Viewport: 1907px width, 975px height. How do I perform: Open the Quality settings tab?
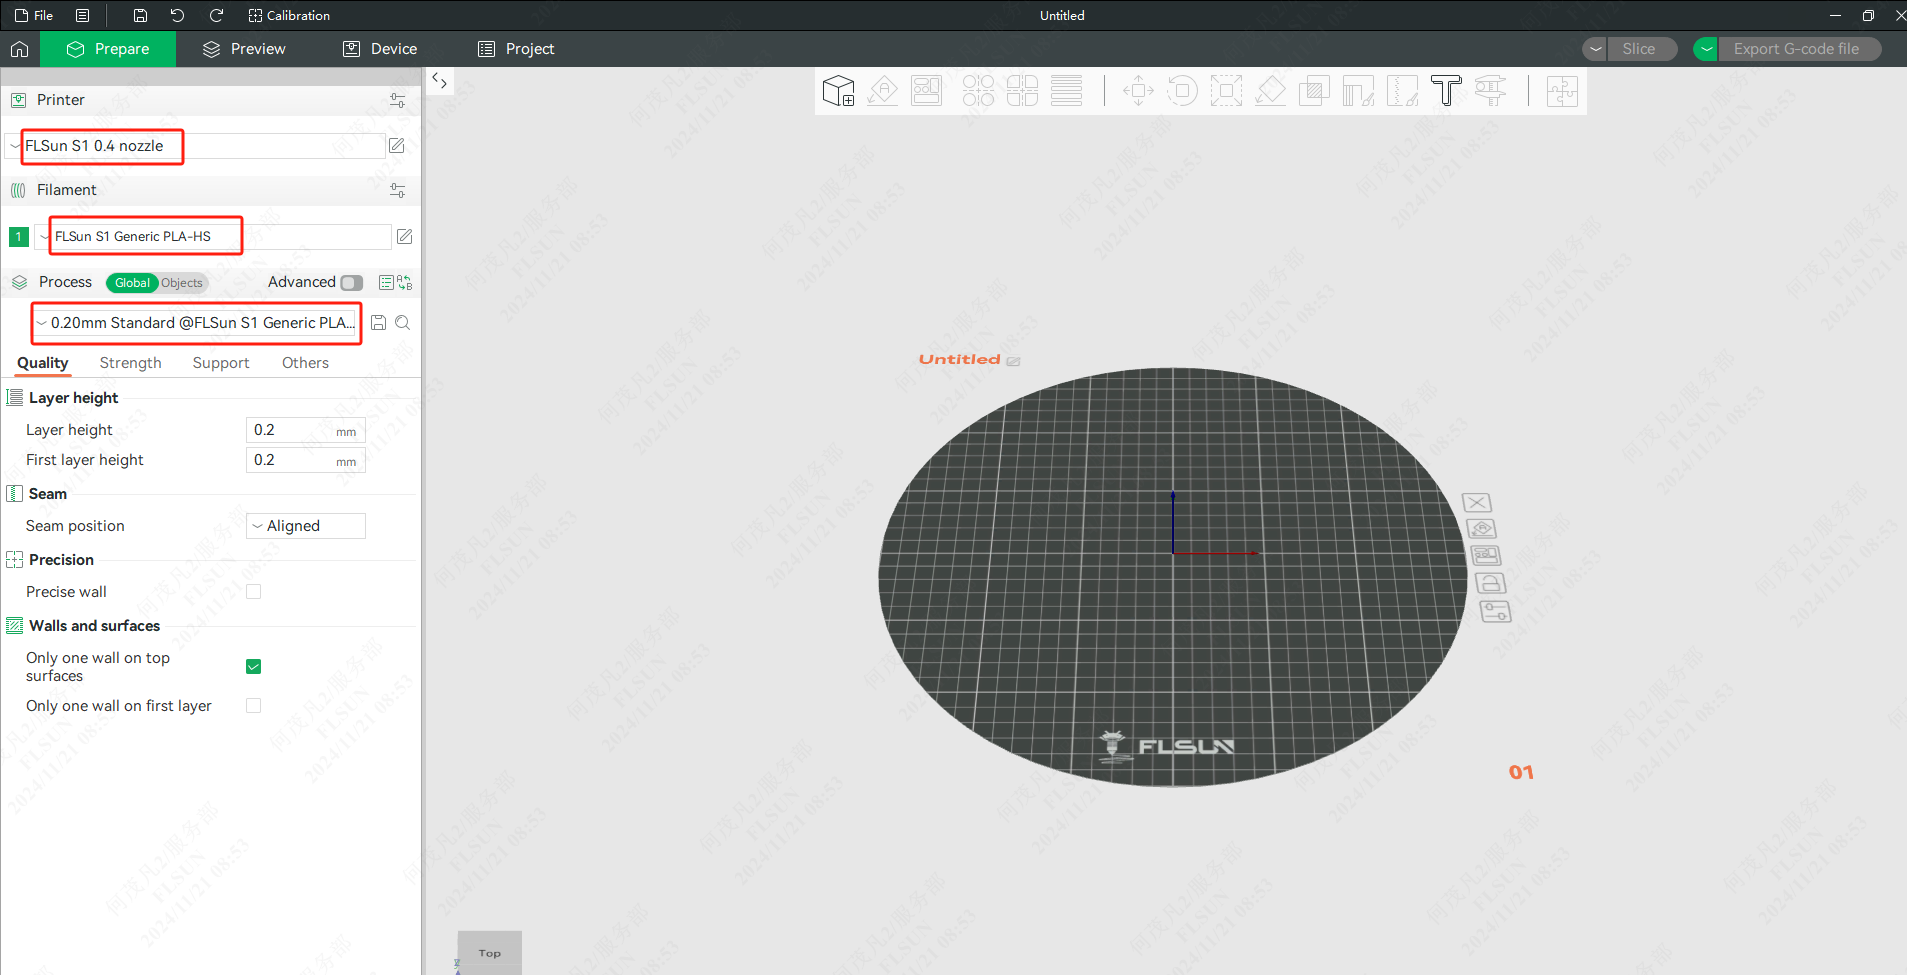(x=43, y=363)
